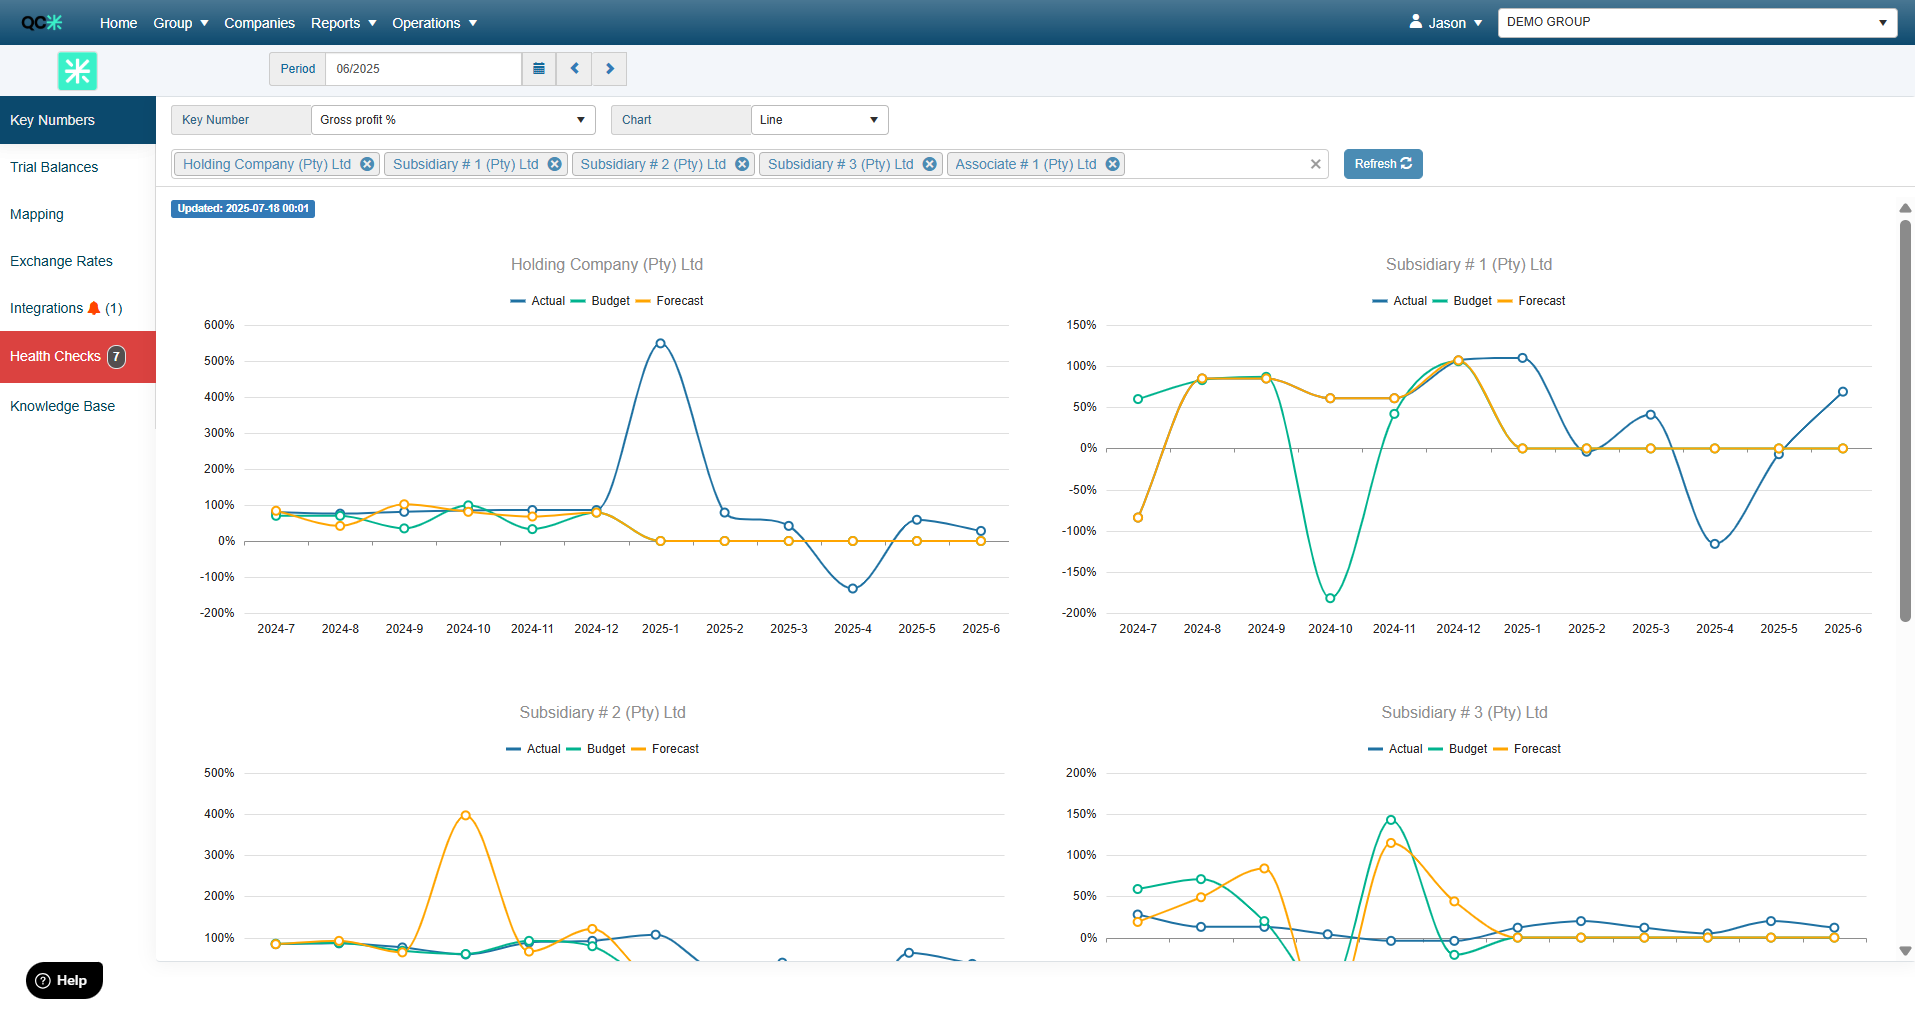Viewport: 1915px width, 1027px height.
Task: Click the Updated: 2025-07-18 00:01 badge
Action: tap(243, 209)
